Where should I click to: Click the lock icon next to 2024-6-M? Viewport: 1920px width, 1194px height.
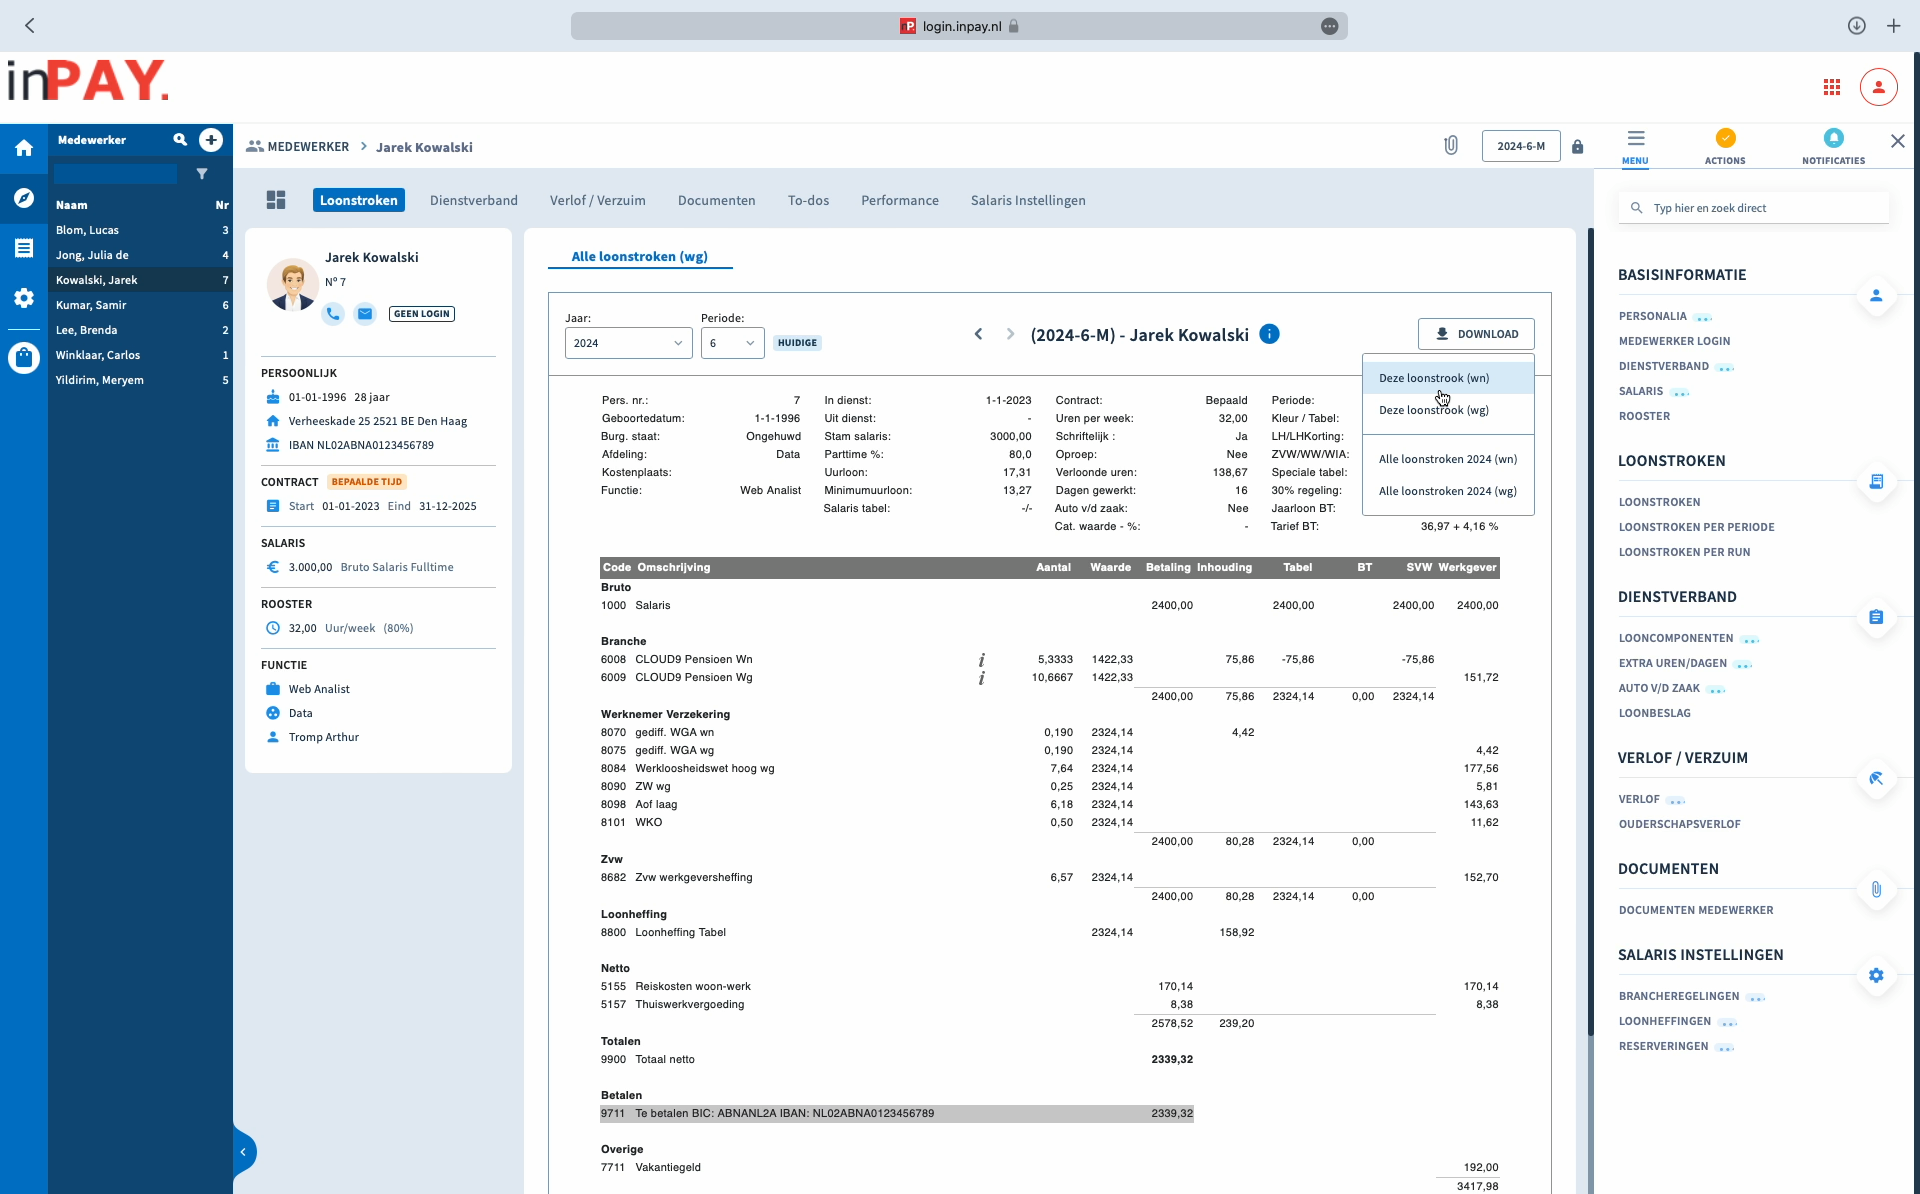click(1578, 147)
